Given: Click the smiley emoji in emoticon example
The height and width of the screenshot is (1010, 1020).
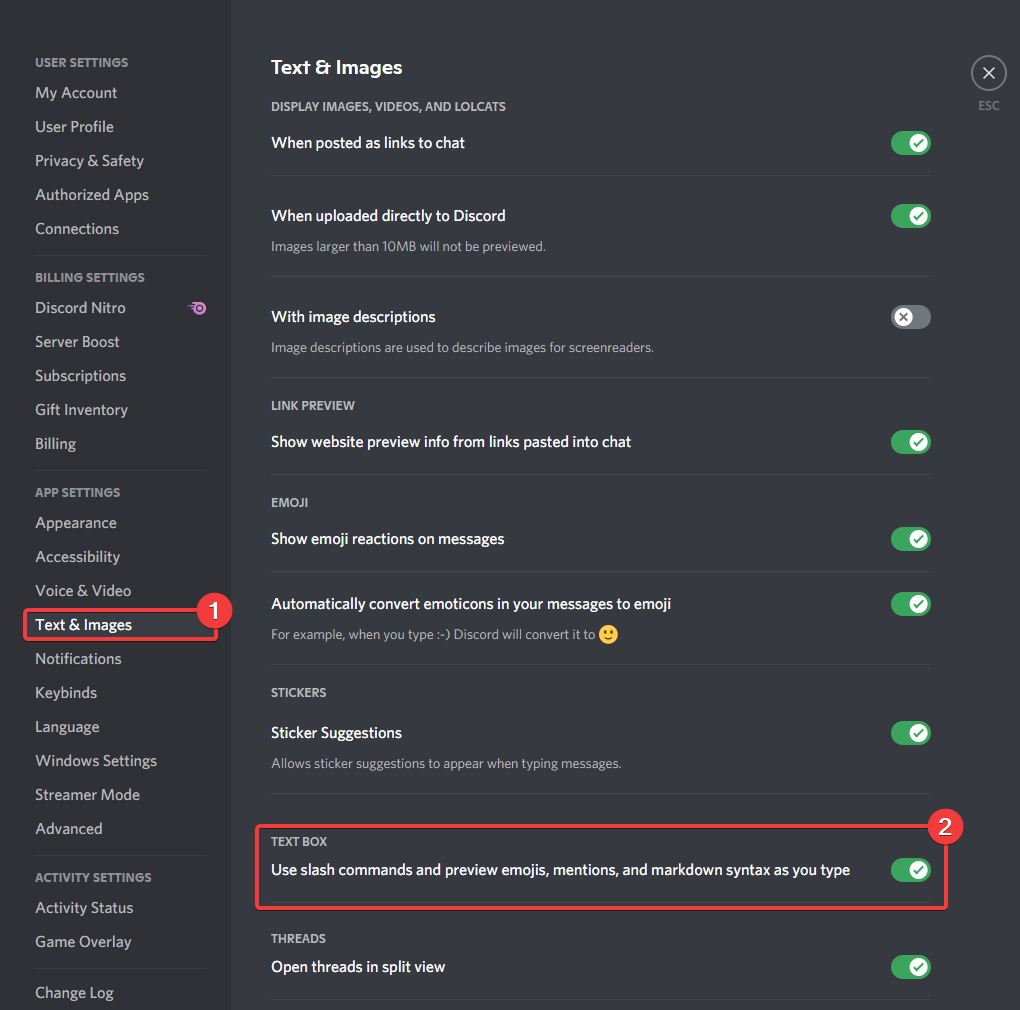Looking at the screenshot, I should pyautogui.click(x=608, y=634).
